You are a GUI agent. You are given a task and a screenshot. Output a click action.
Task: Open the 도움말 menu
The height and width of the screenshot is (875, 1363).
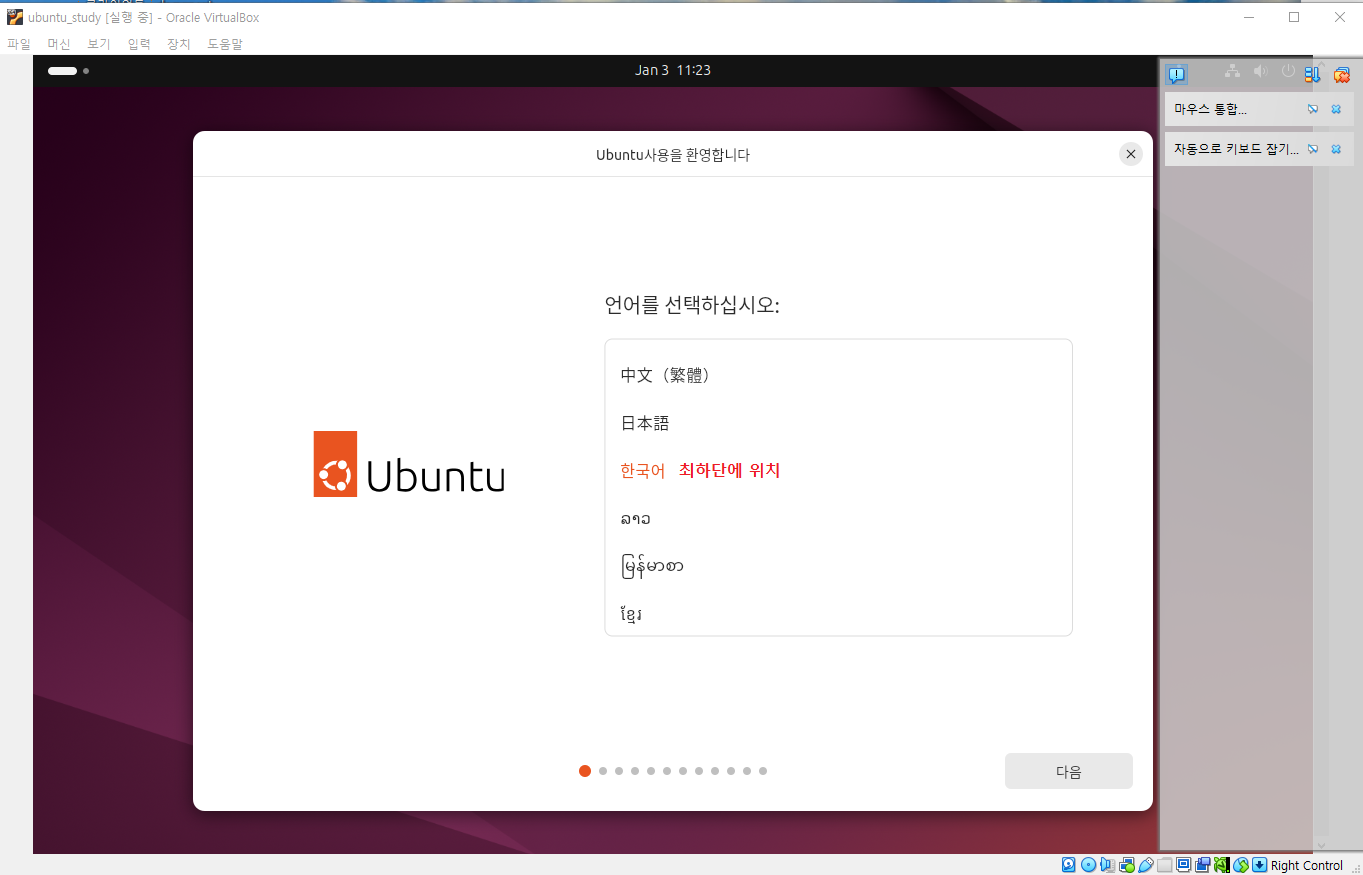(x=225, y=44)
